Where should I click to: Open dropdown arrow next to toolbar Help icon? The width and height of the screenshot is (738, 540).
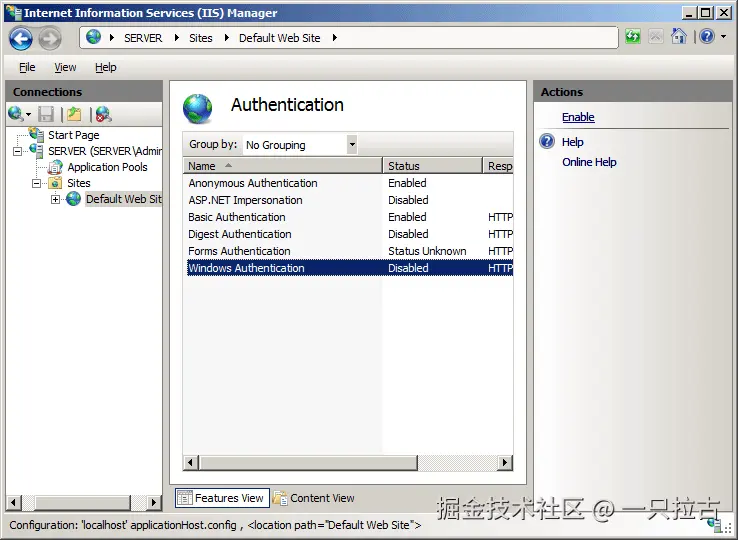tap(723, 36)
